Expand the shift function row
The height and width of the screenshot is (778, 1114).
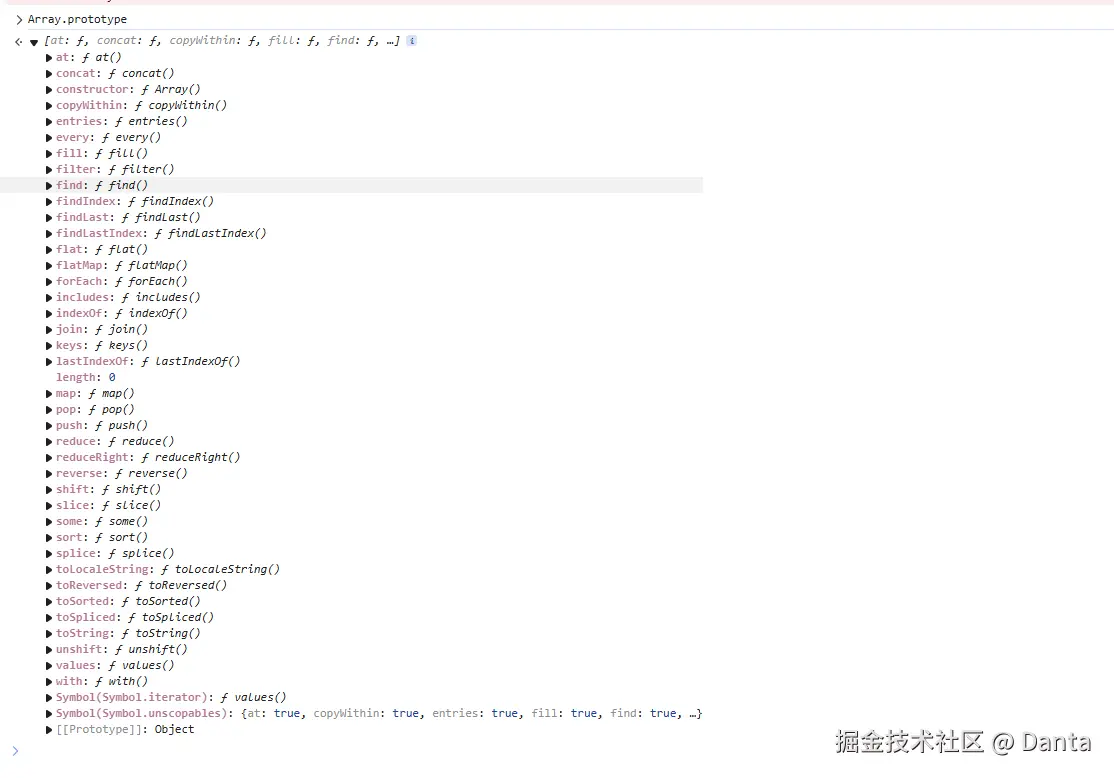[x=49, y=490]
